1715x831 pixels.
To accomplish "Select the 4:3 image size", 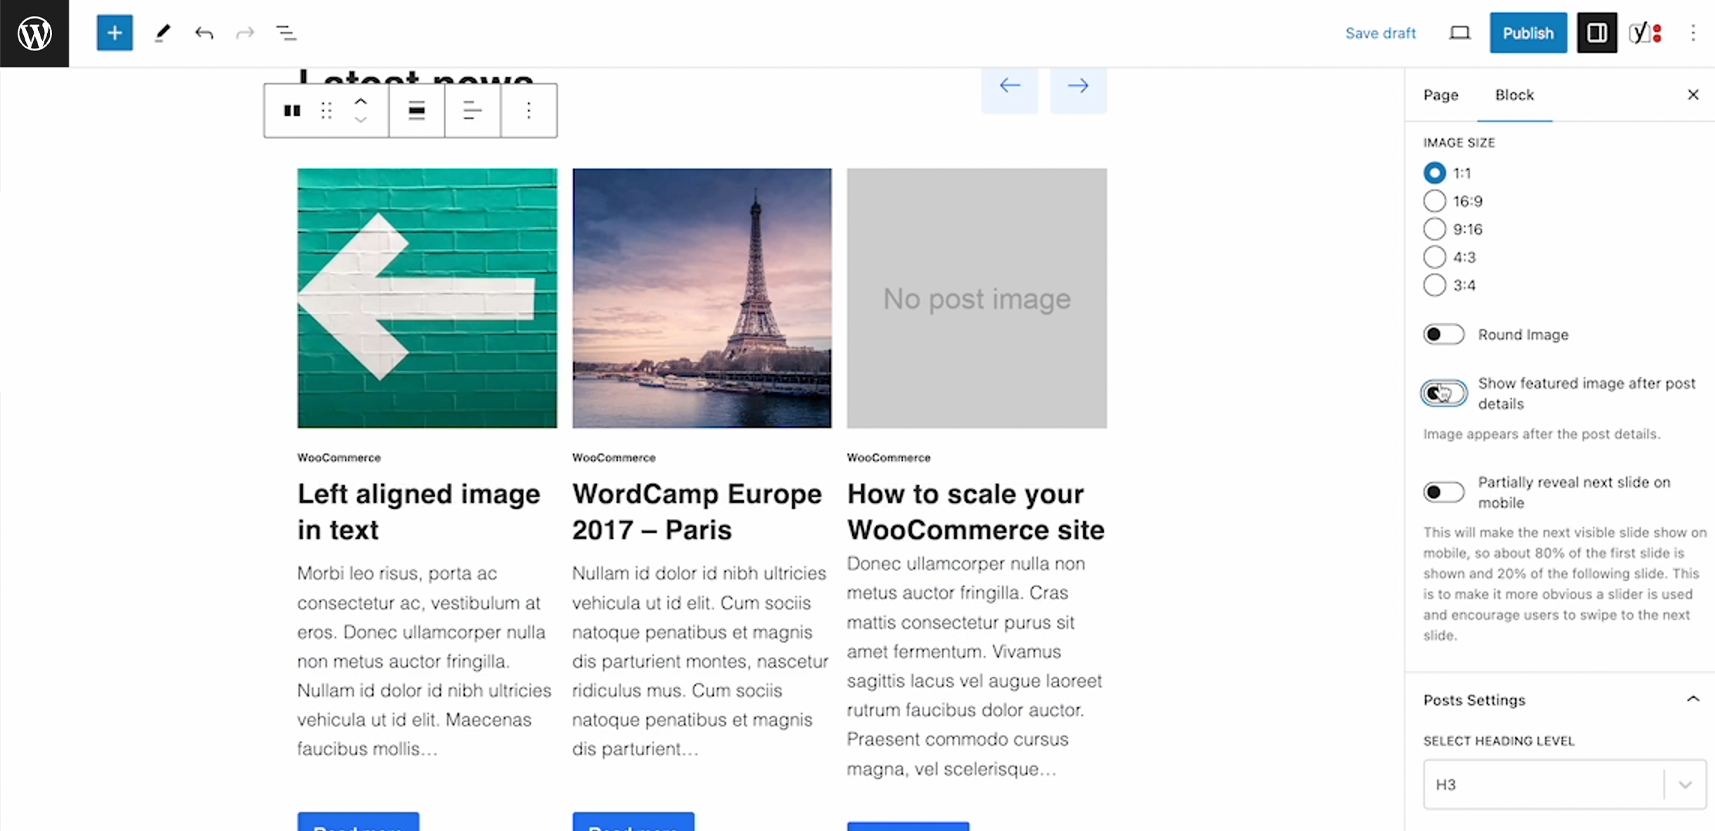I will [1434, 257].
